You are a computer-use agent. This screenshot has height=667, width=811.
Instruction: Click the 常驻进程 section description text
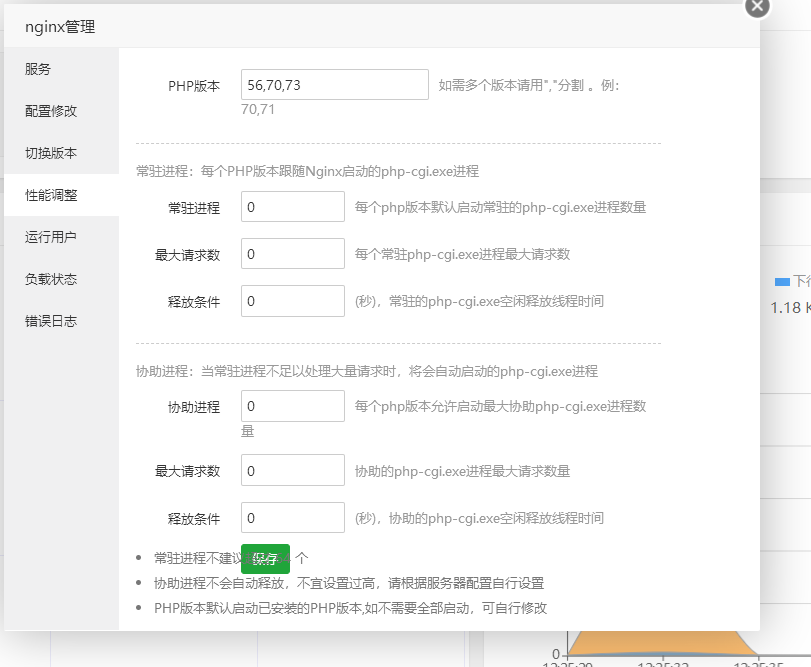tap(307, 171)
